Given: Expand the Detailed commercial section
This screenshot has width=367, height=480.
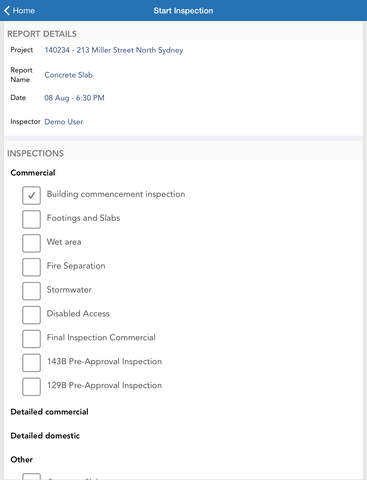Looking at the screenshot, I should (49, 412).
